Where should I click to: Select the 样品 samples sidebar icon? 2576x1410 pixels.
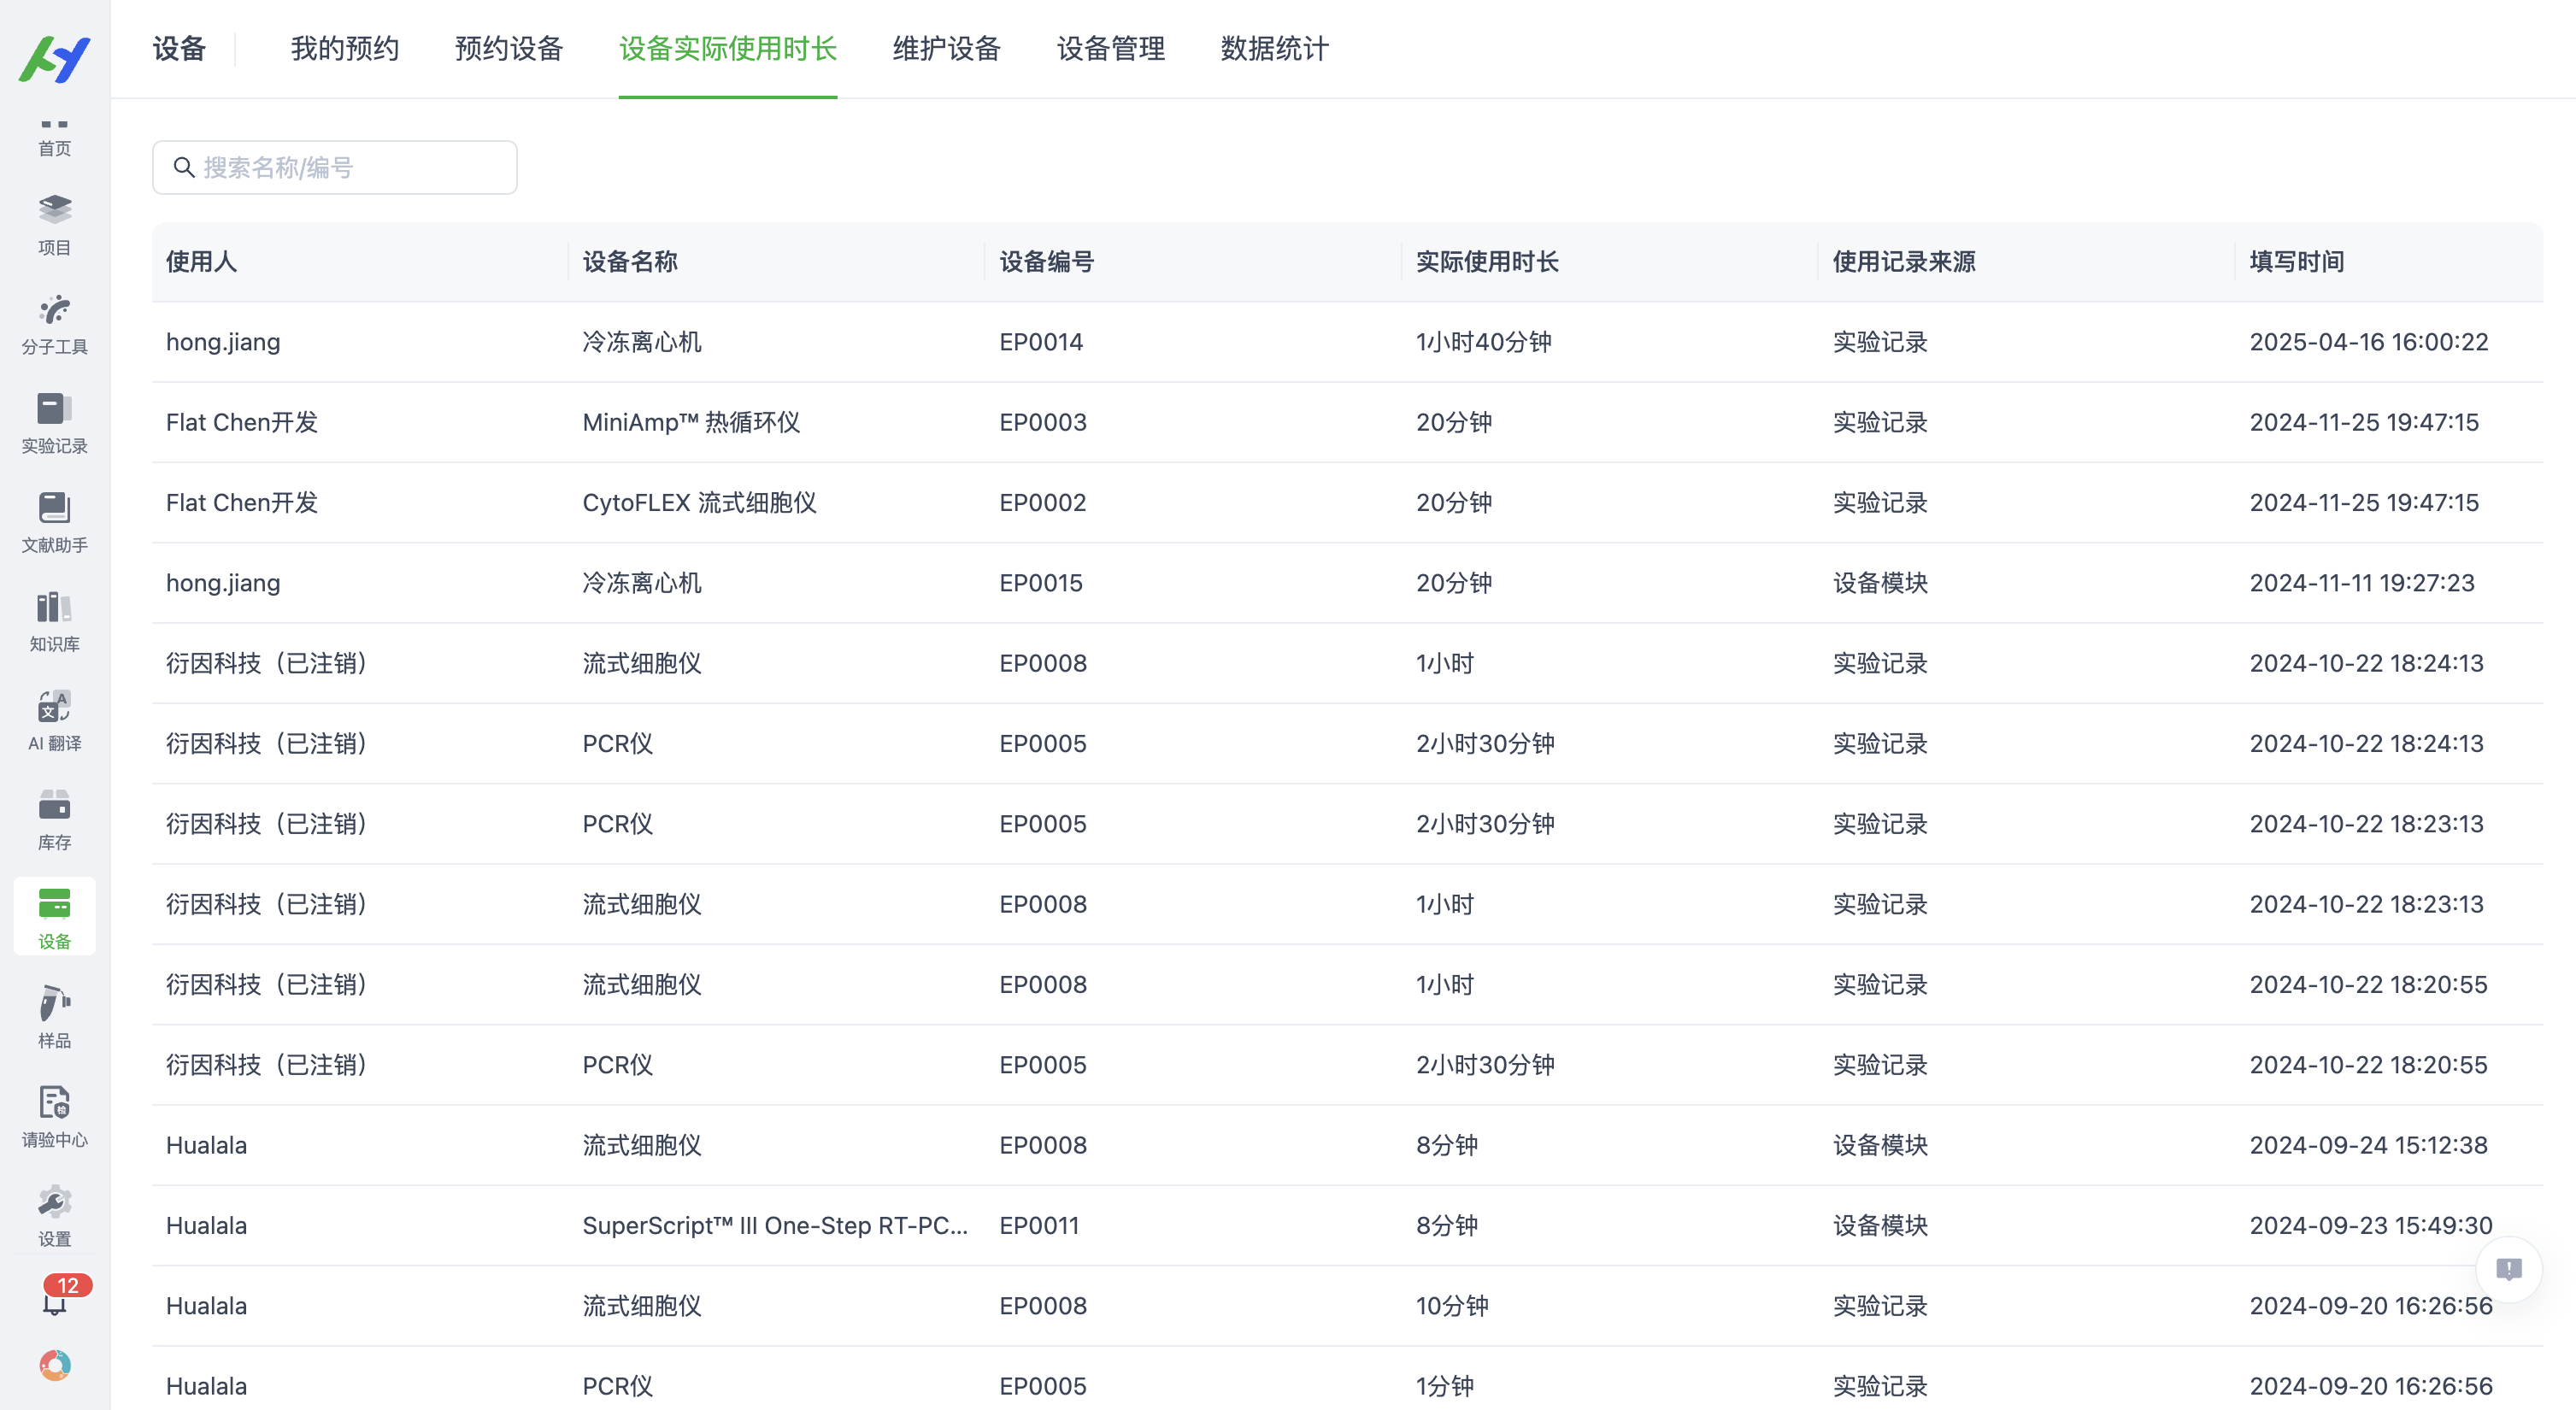[55, 1015]
